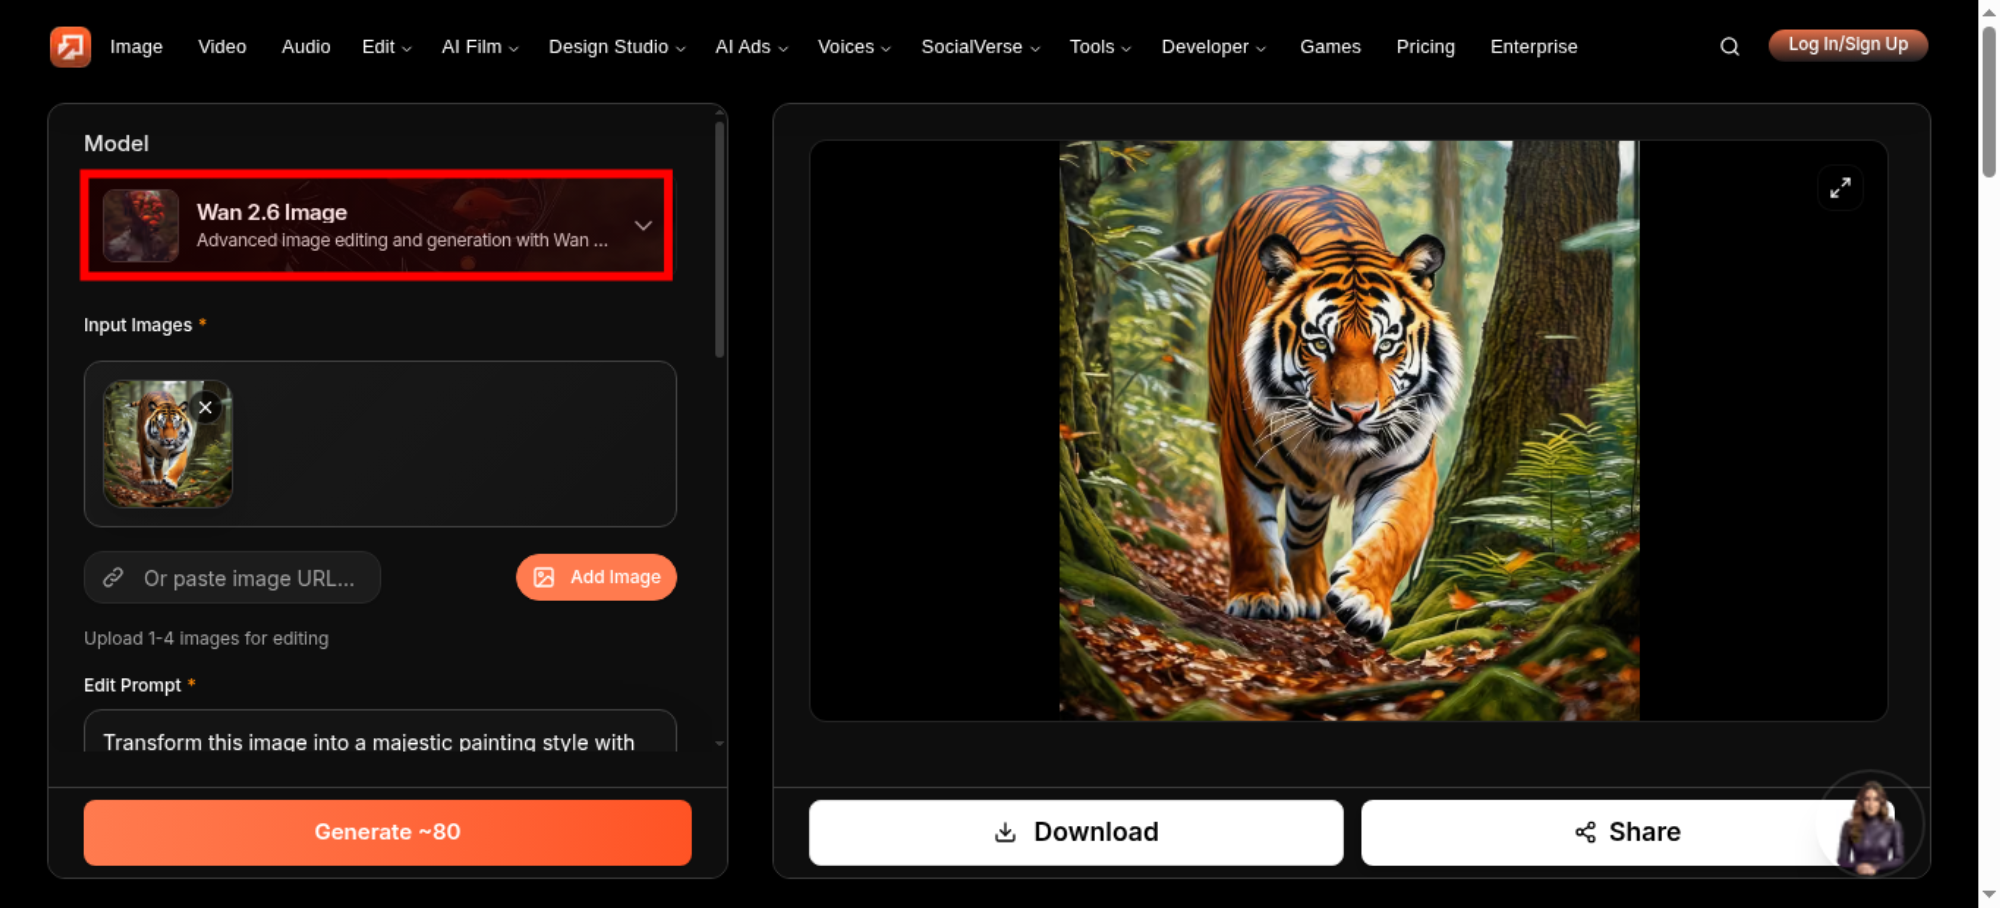The height and width of the screenshot is (908, 2000).
Task: Expand the Design Studio menu
Action: coord(617,47)
